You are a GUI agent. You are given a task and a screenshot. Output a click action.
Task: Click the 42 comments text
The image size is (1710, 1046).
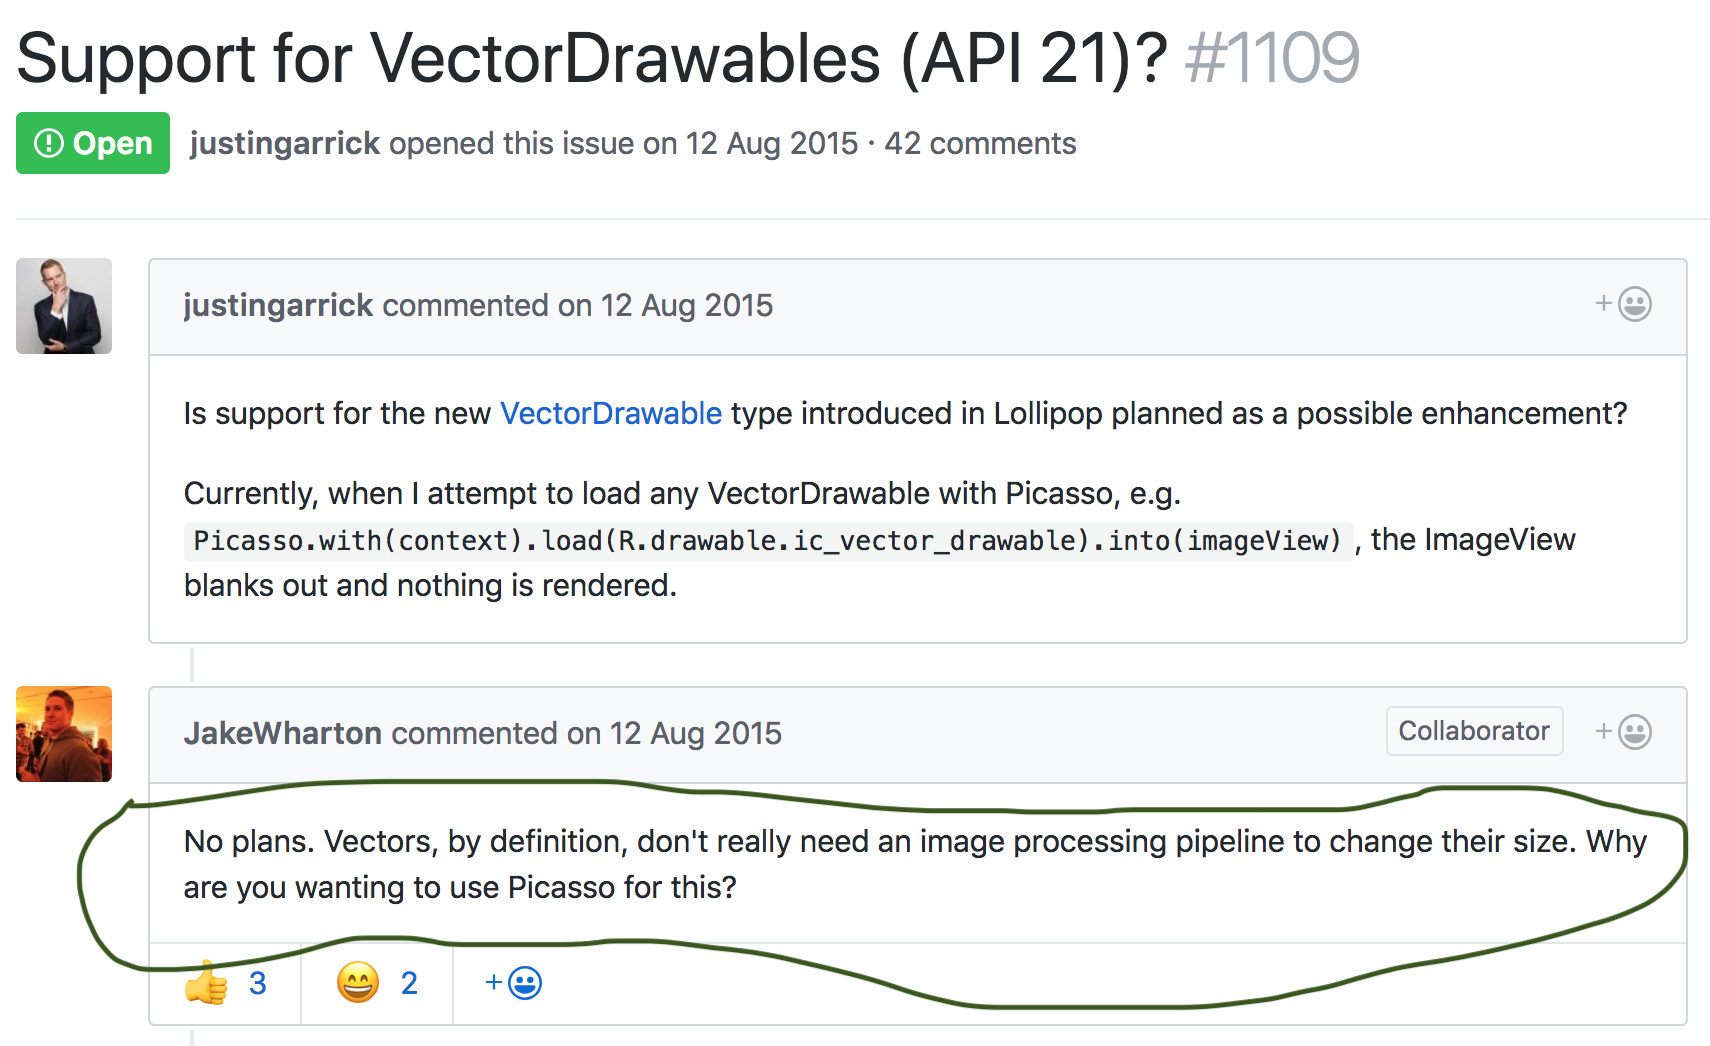pos(980,143)
